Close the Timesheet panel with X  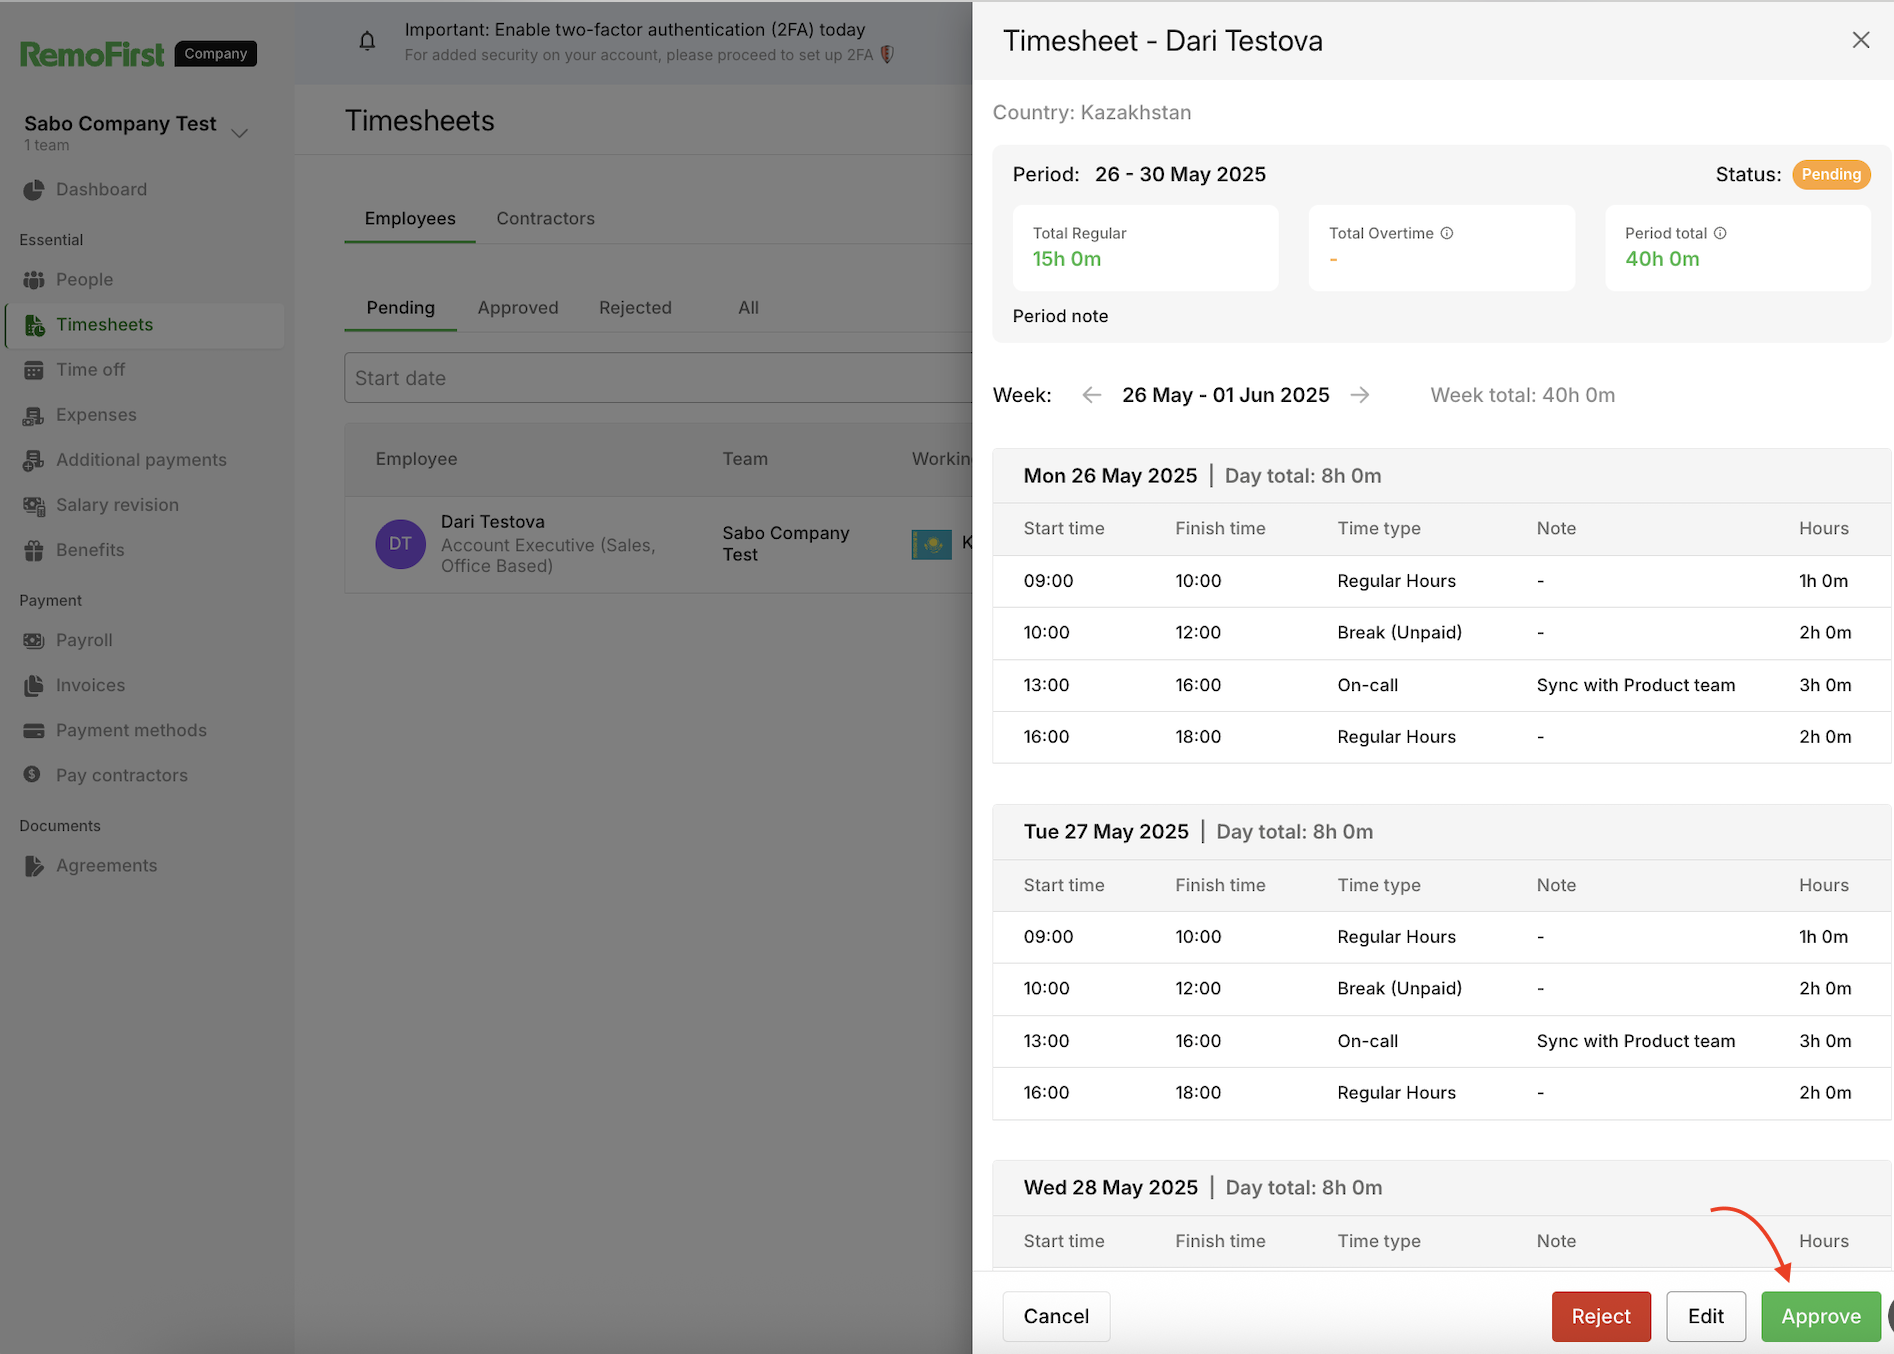tap(1860, 40)
